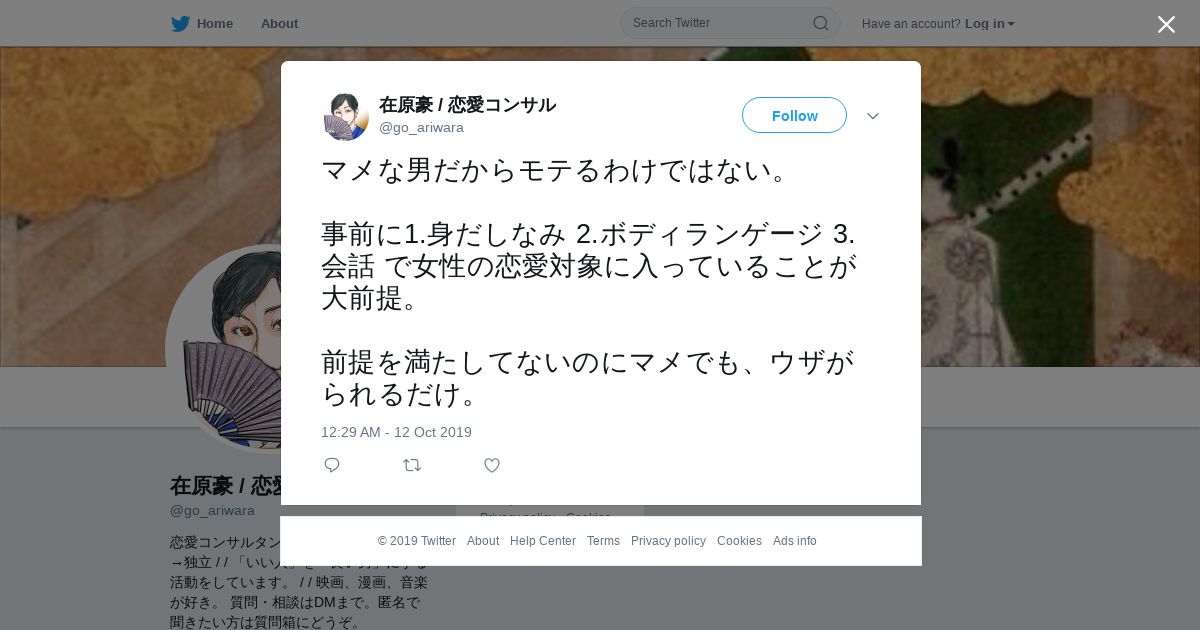Go to the Home tab
This screenshot has width=1200, height=630.
(202, 24)
